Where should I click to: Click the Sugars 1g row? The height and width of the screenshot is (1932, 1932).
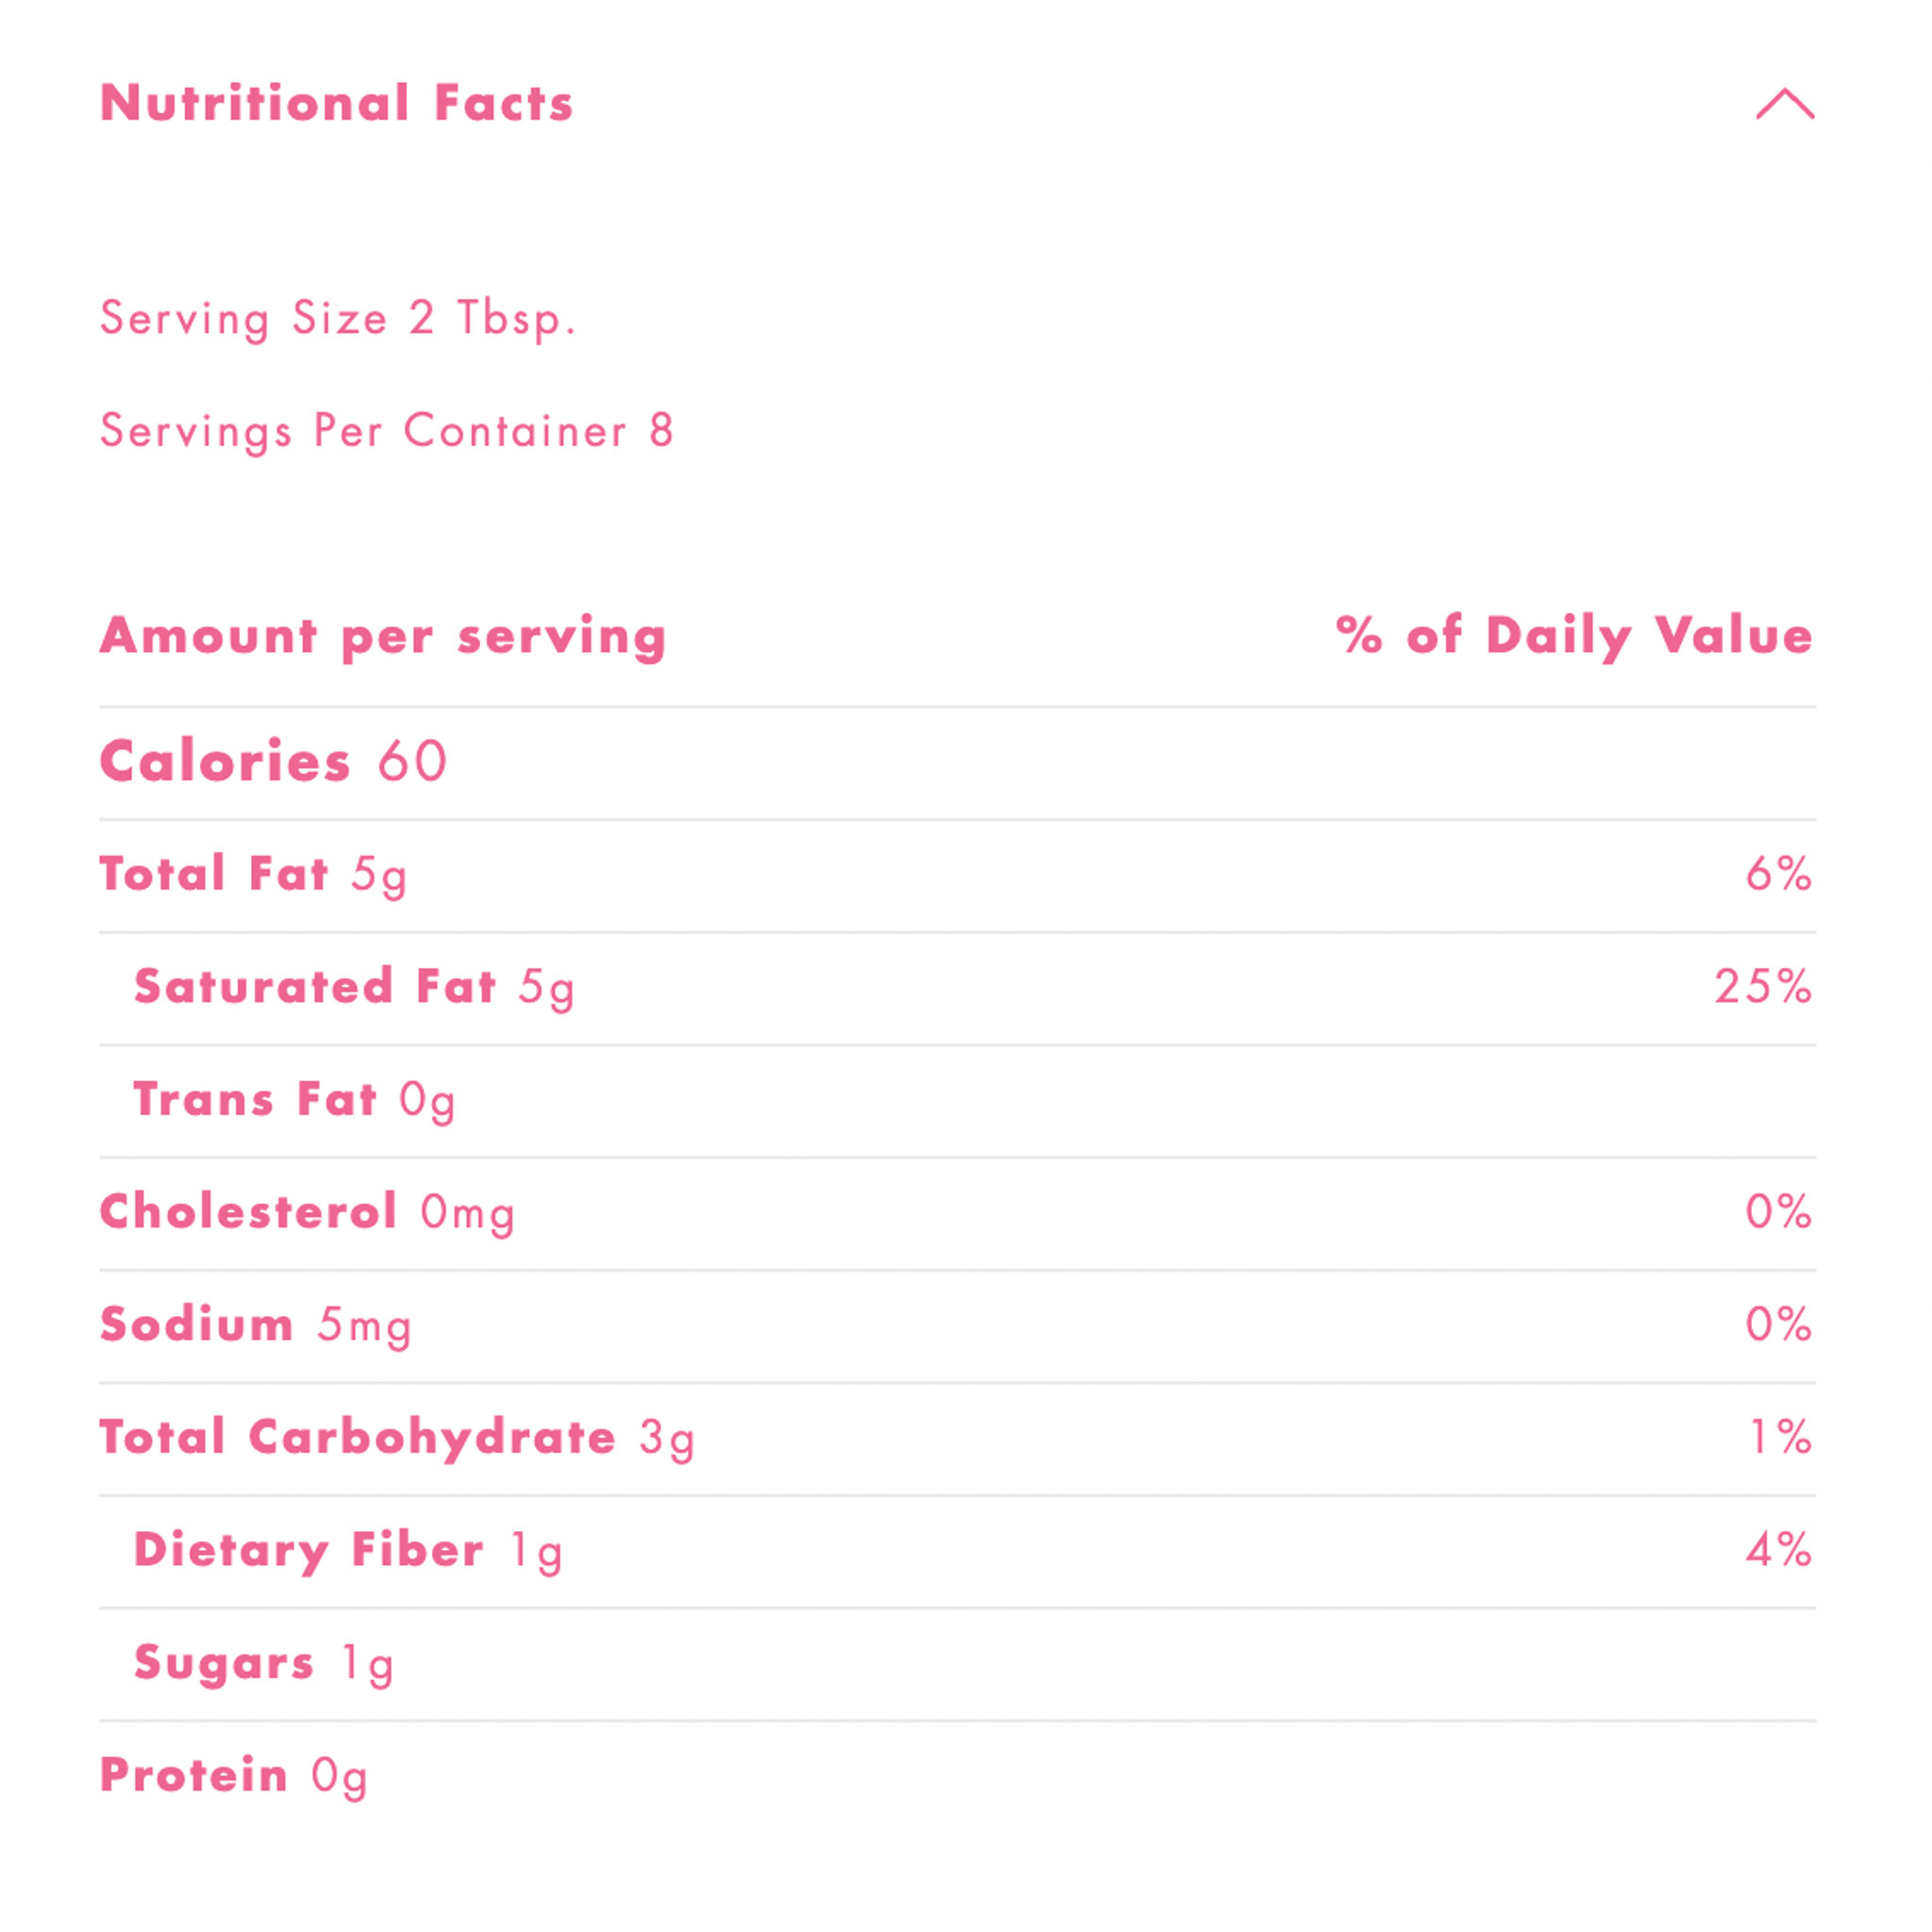264,1663
